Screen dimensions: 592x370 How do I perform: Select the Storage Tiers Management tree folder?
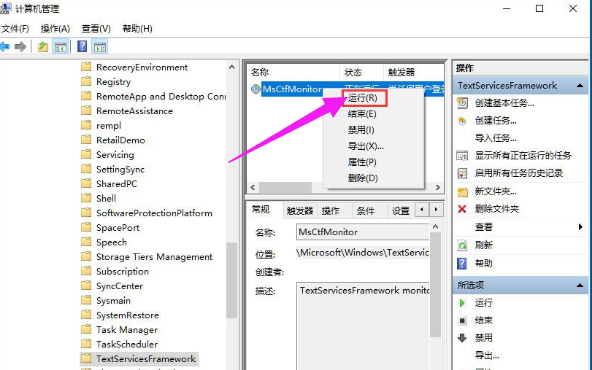[154, 257]
